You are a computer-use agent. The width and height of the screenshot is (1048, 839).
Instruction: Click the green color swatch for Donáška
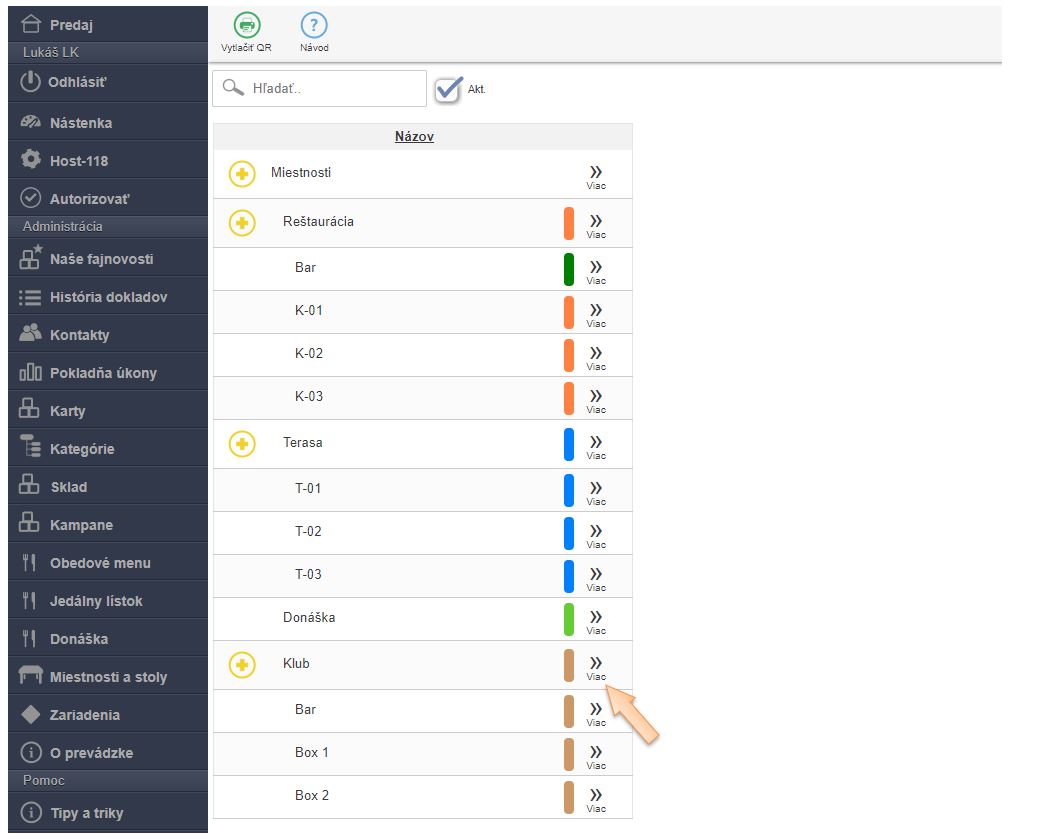[x=568, y=619]
